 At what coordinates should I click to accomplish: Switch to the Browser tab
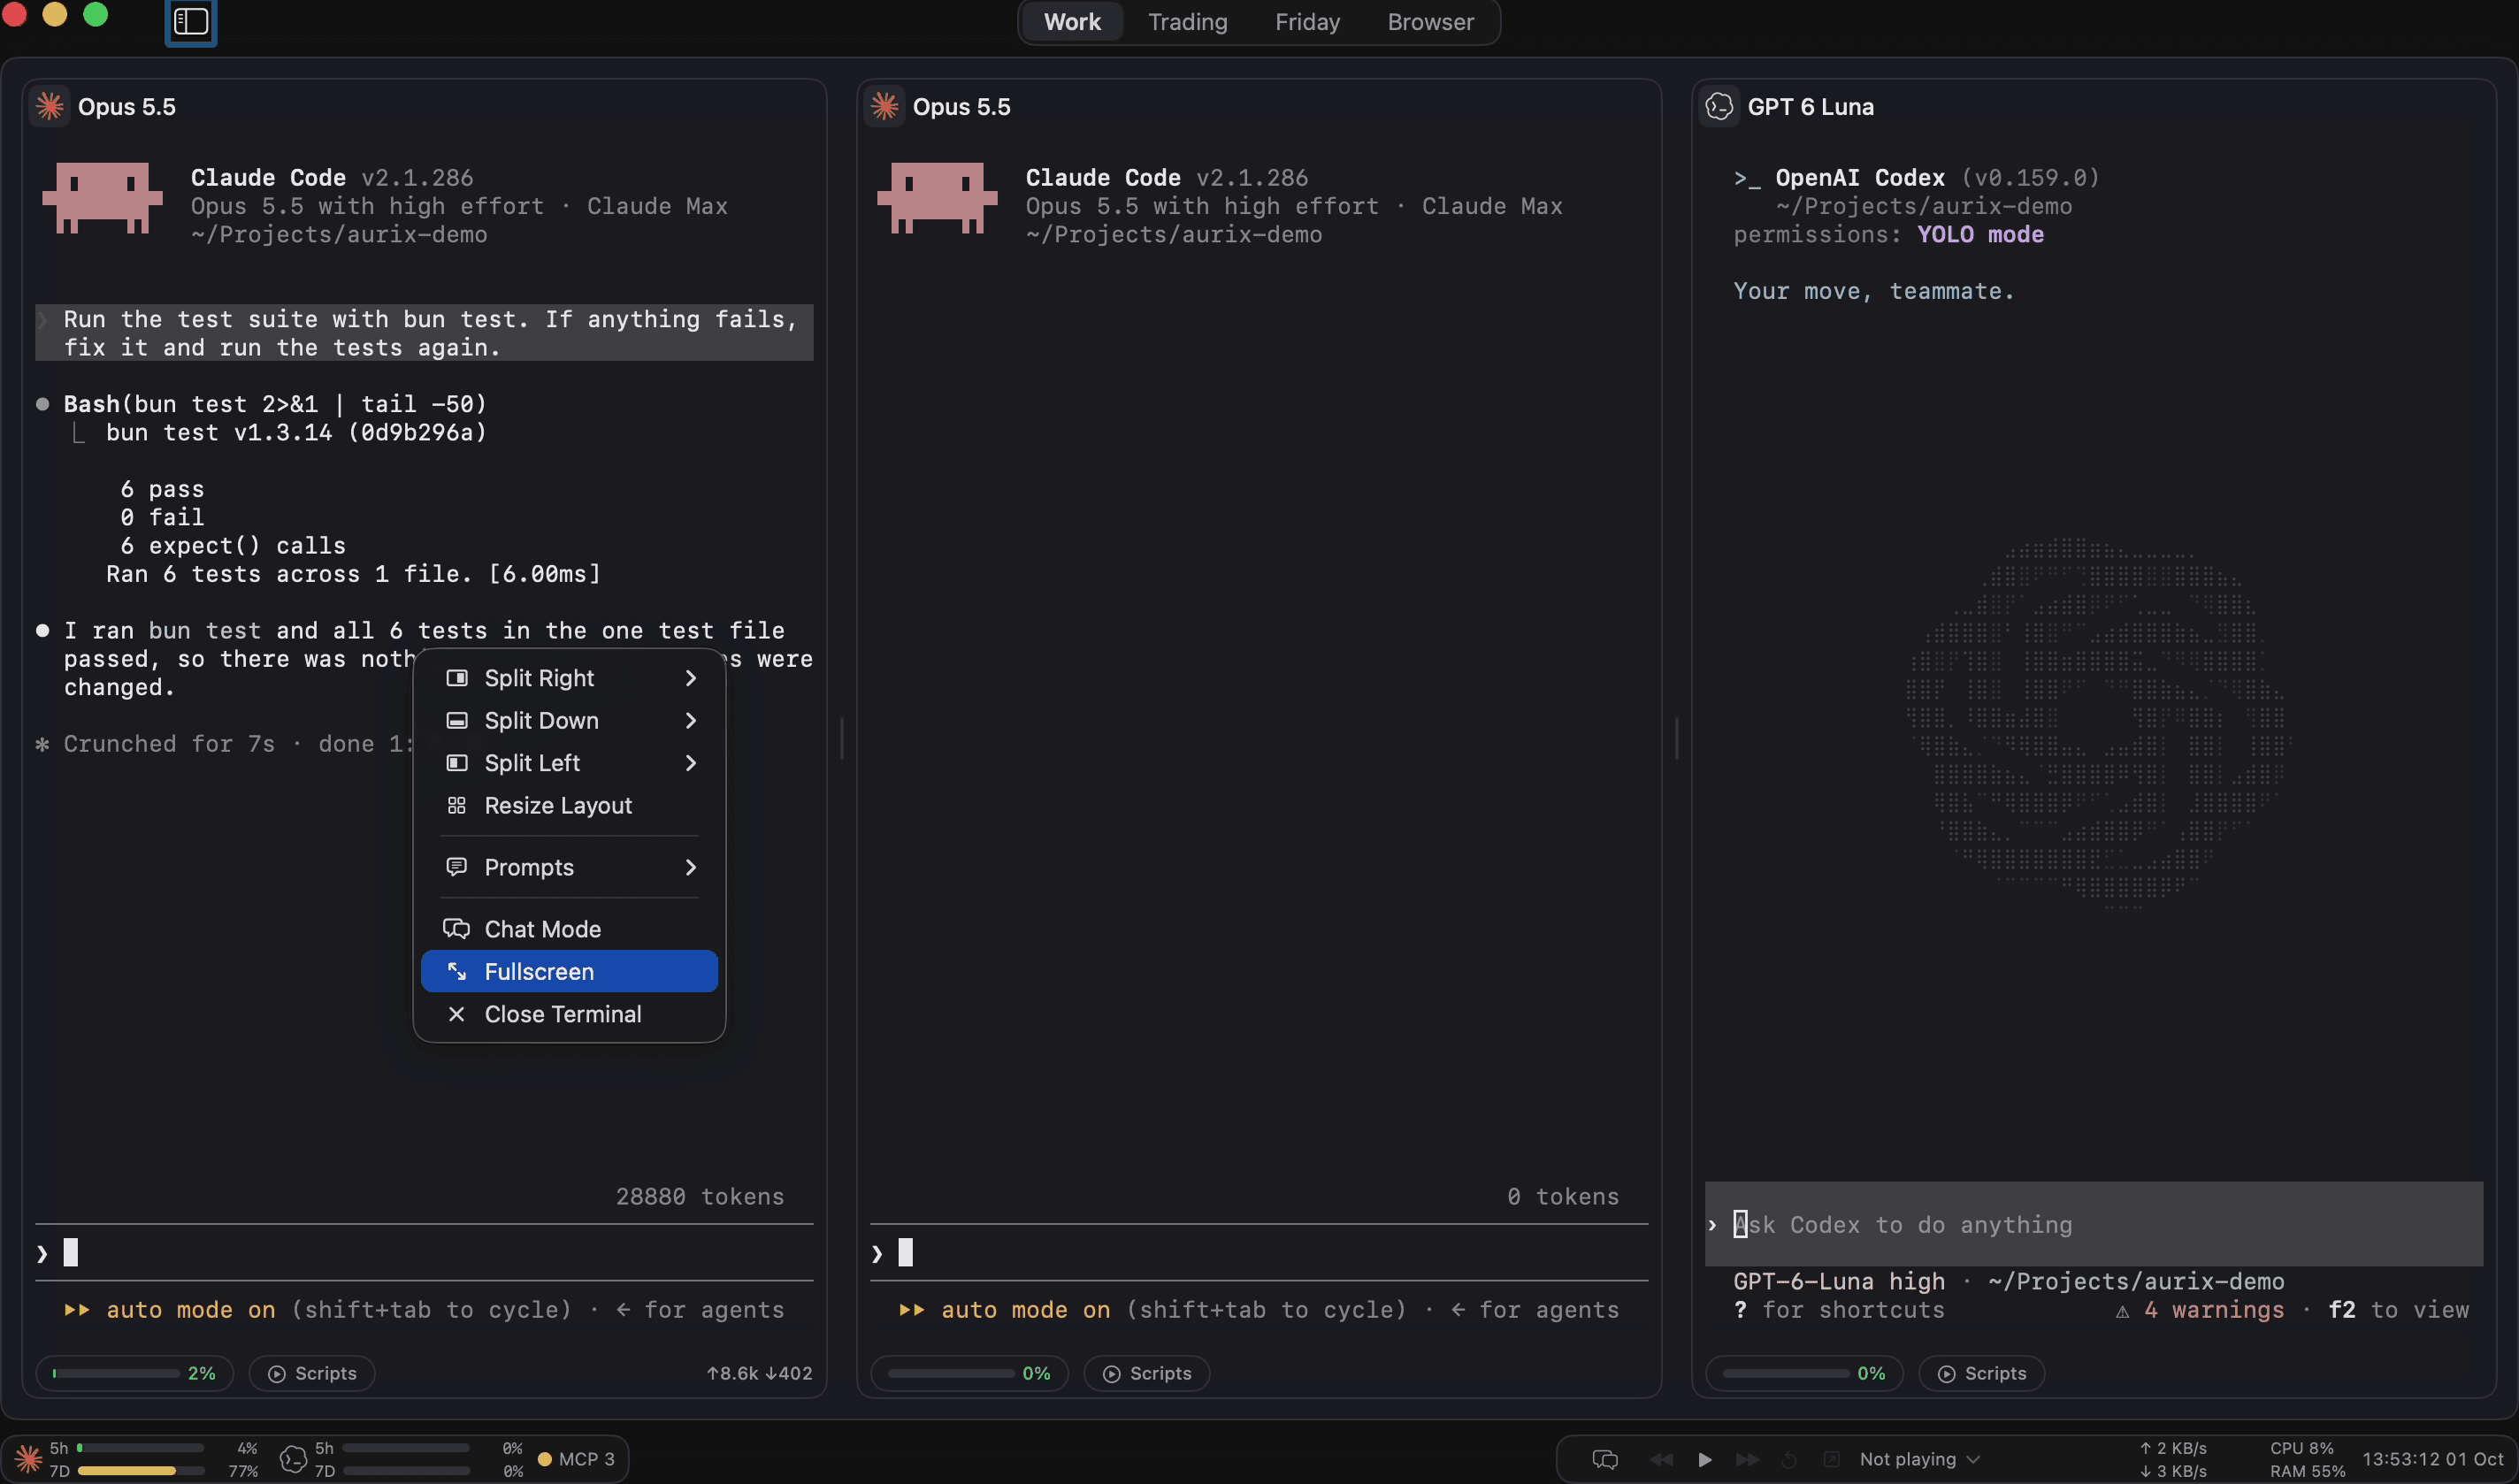(x=1430, y=22)
